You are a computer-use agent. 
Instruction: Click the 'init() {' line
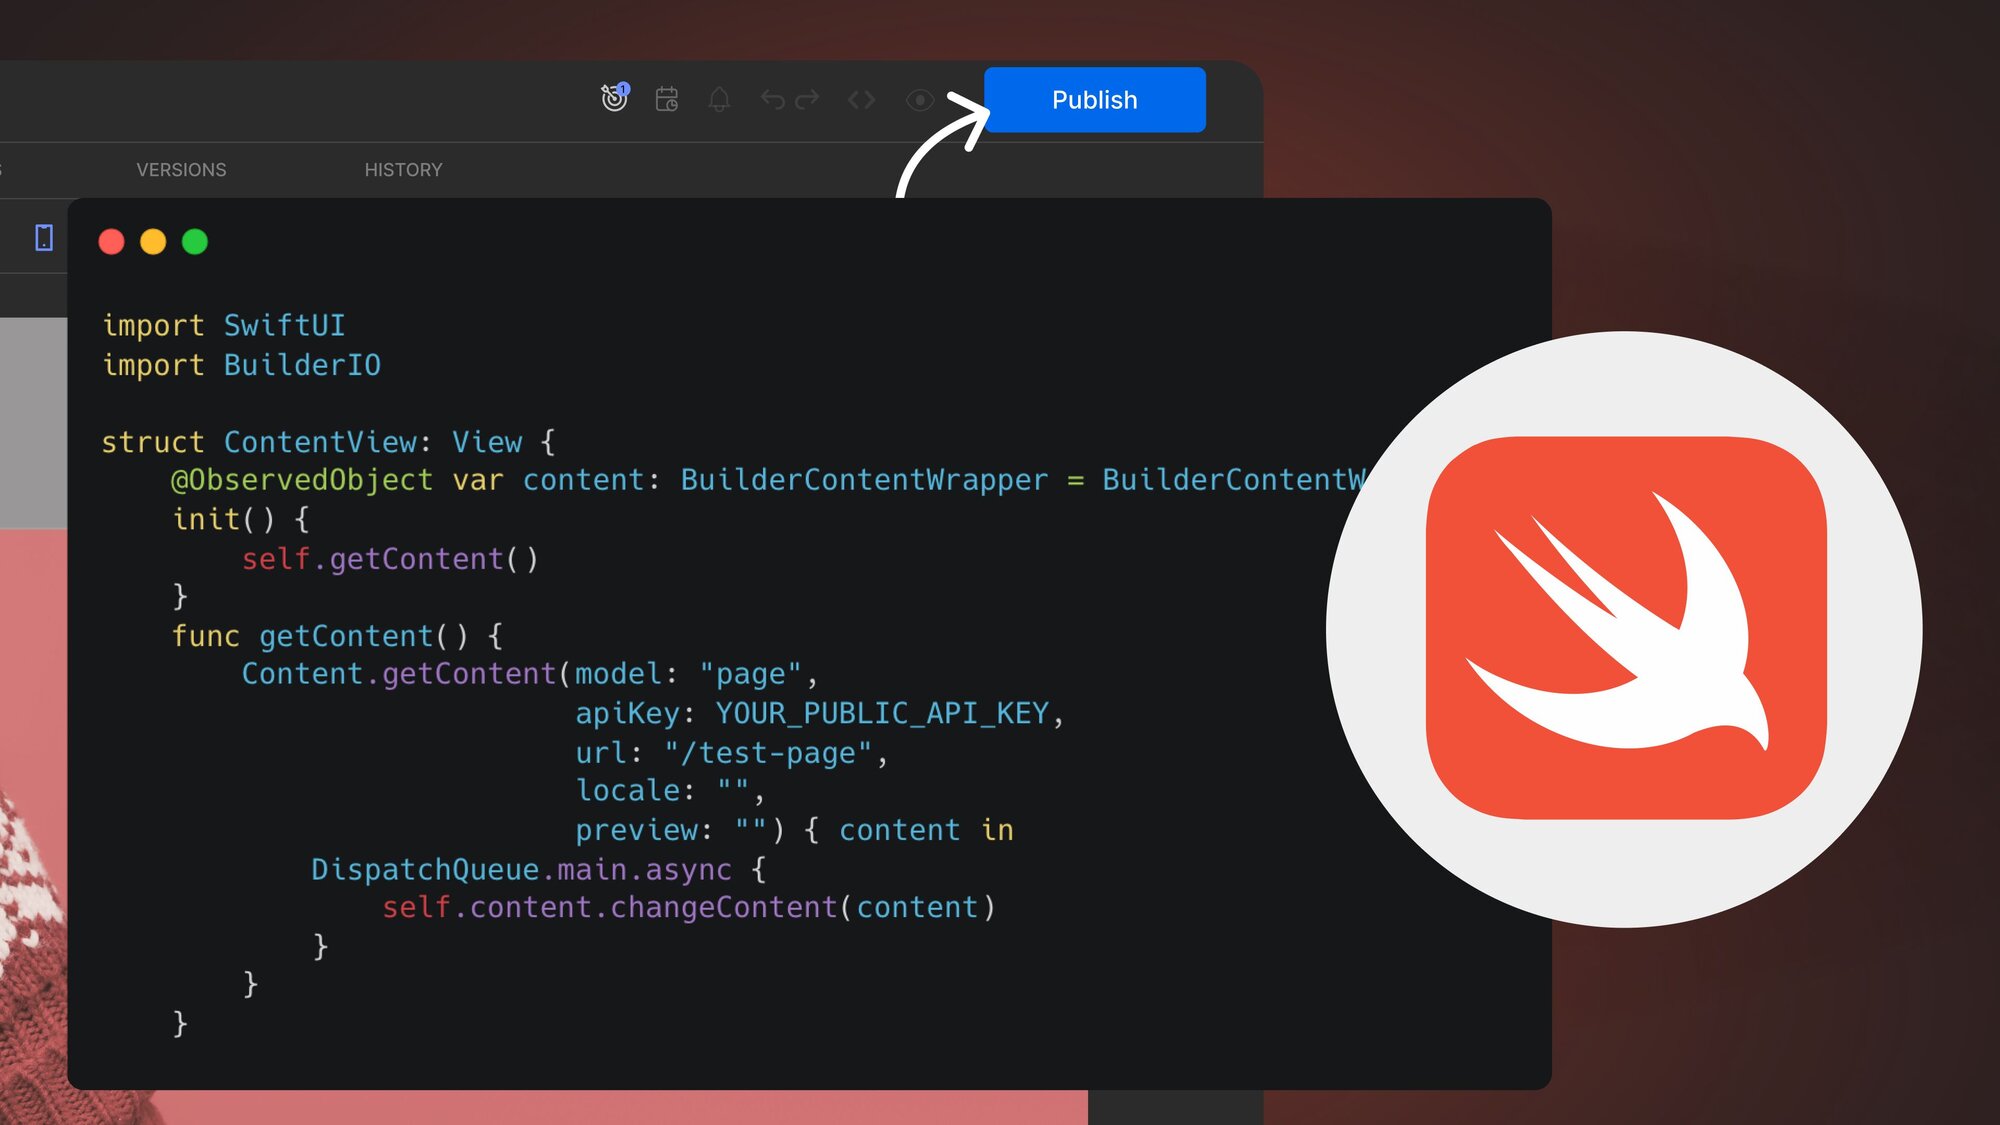241,519
